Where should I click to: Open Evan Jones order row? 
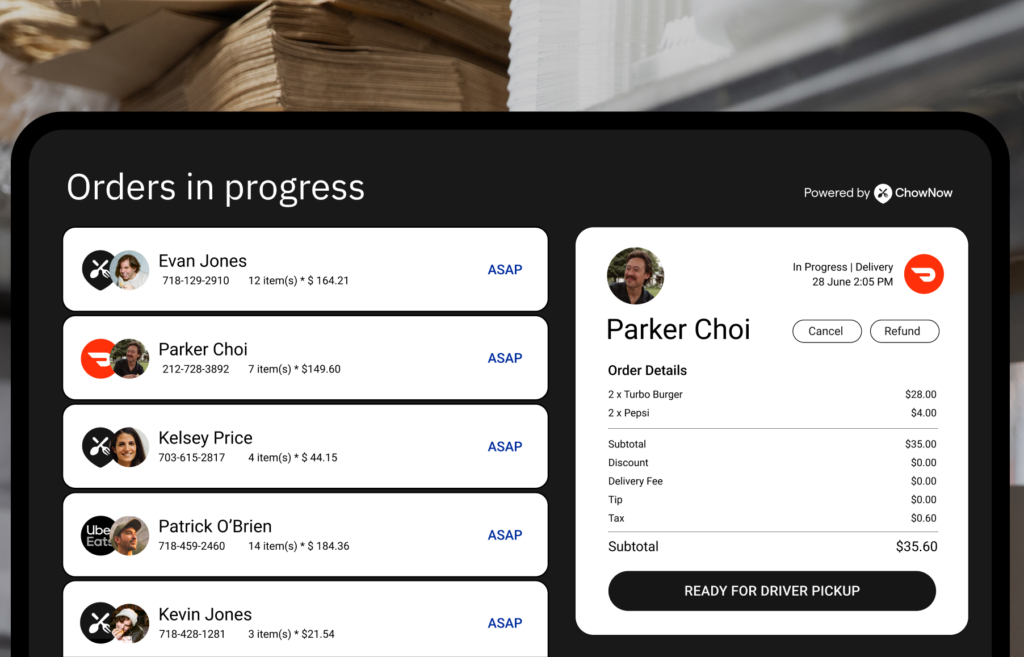(305, 269)
